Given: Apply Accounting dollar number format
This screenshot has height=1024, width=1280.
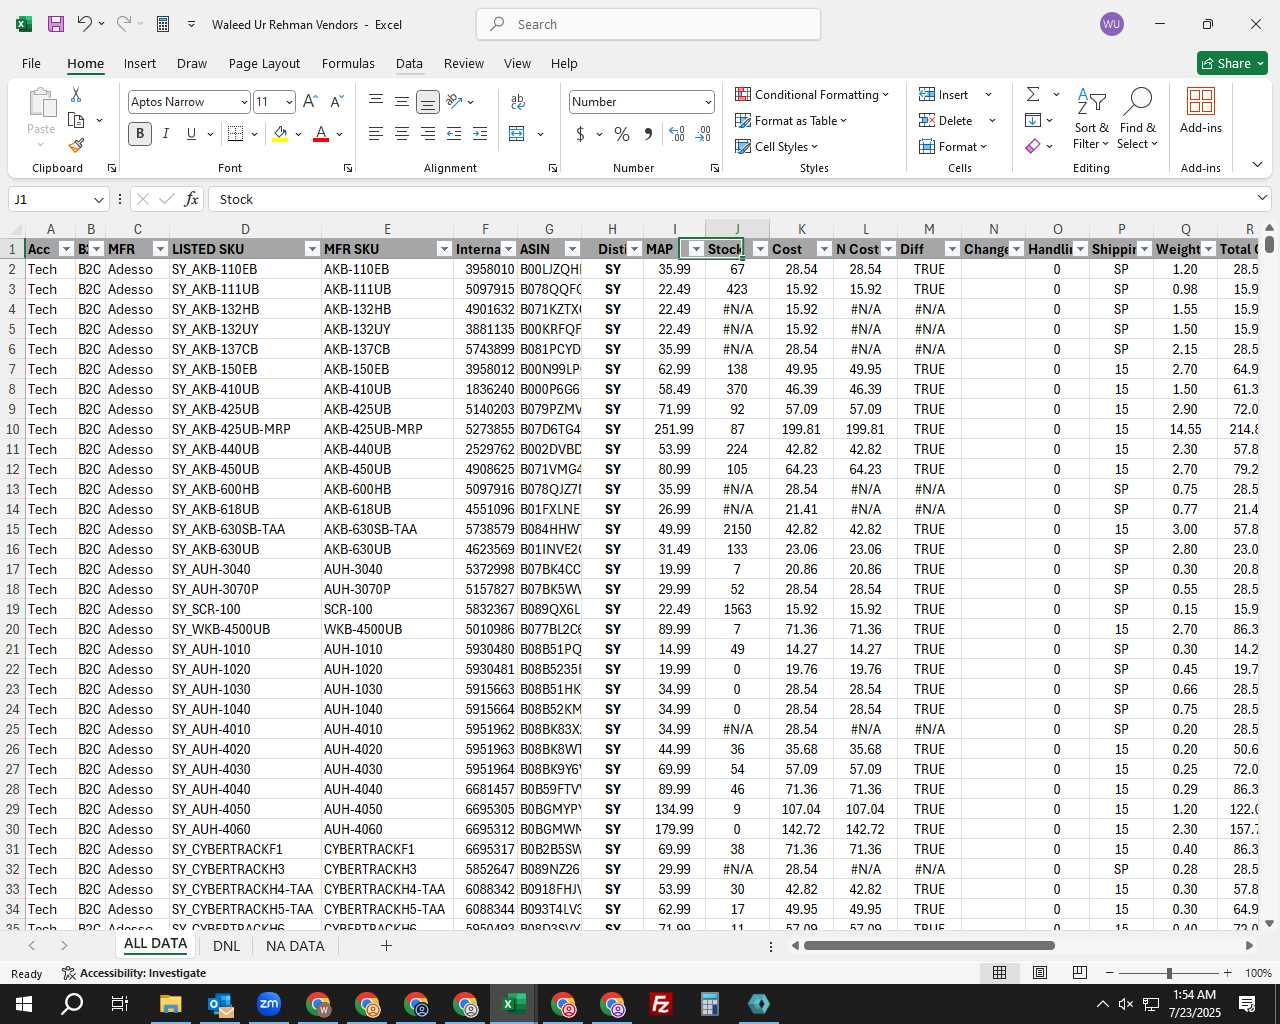Looking at the screenshot, I should (x=580, y=133).
